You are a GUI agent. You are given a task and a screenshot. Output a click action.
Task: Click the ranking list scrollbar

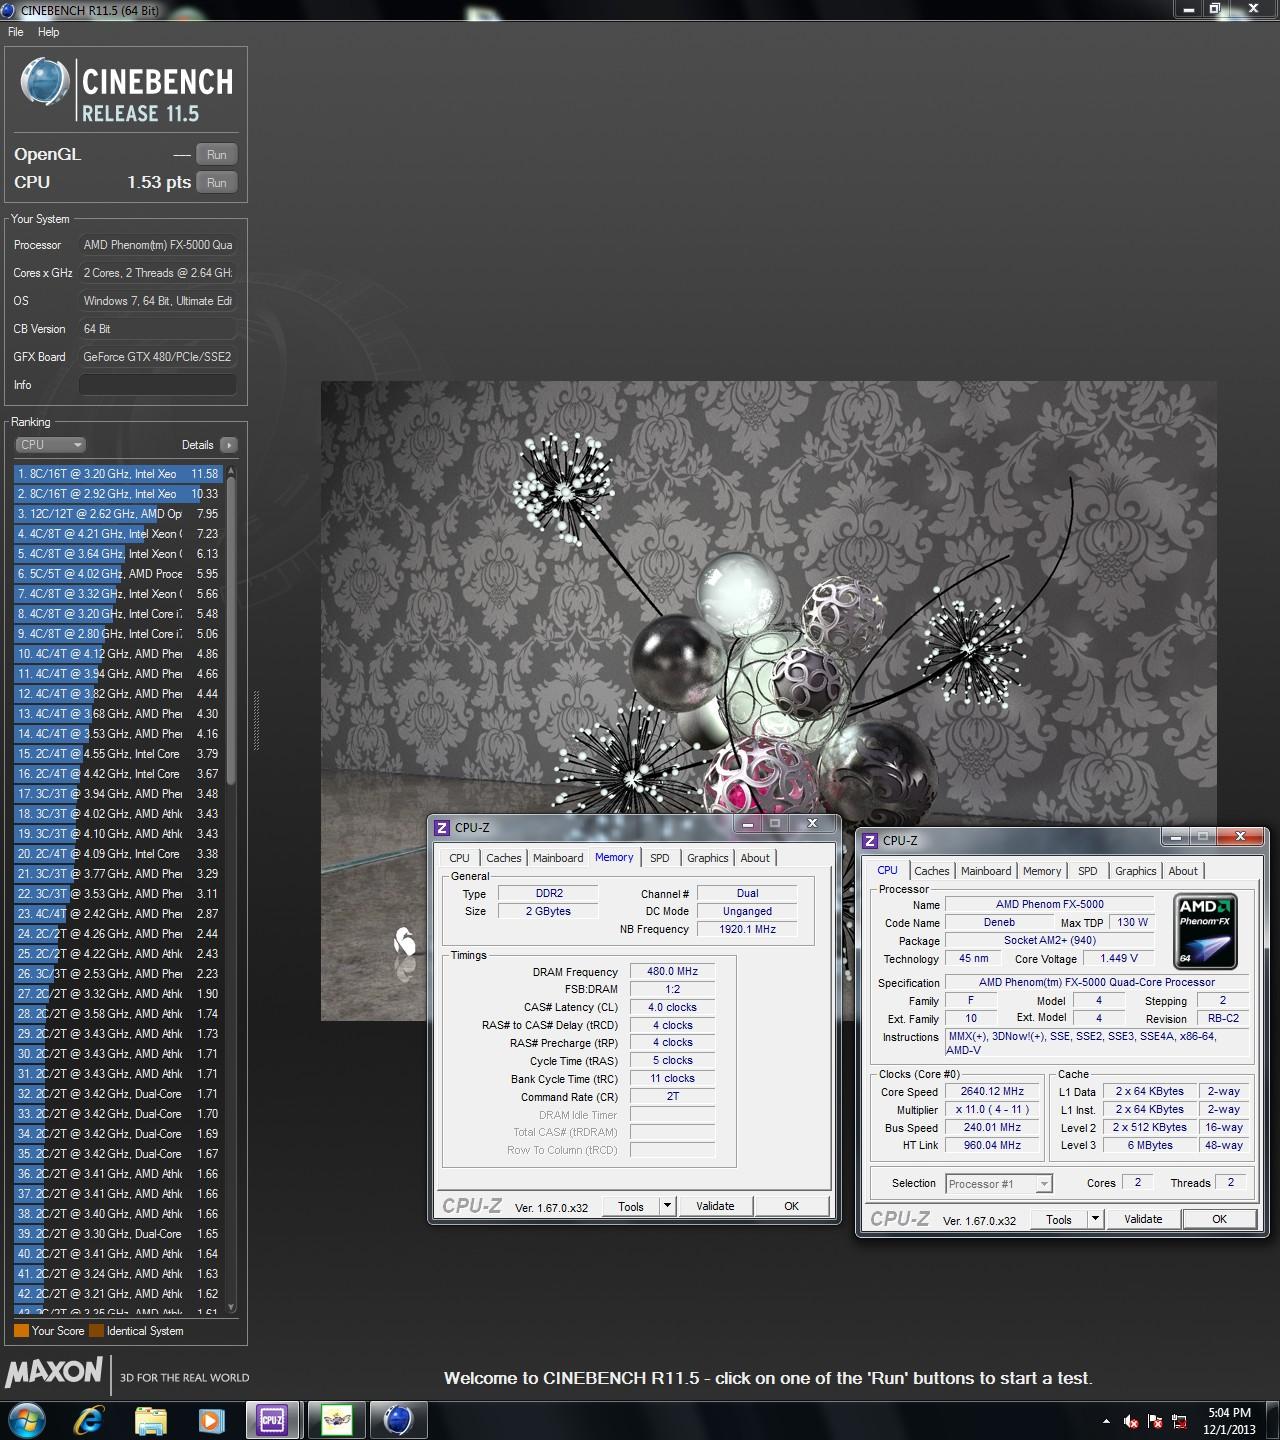232,630
